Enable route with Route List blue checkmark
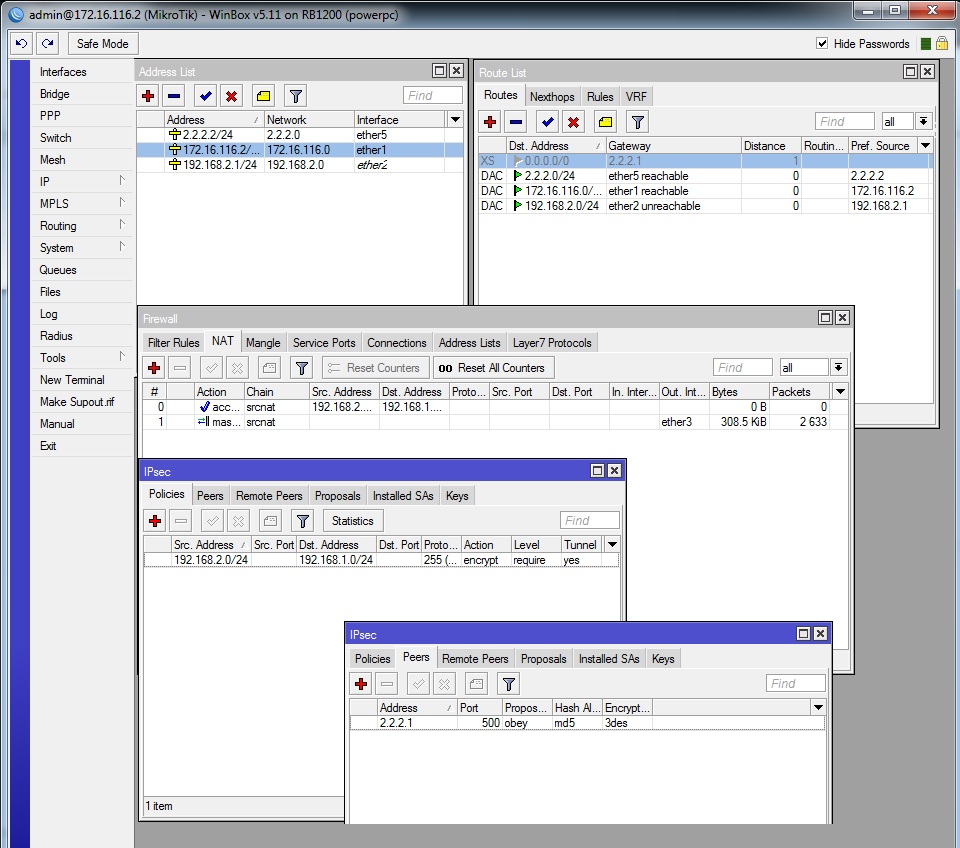Image resolution: width=960 pixels, height=848 pixels. click(x=547, y=122)
